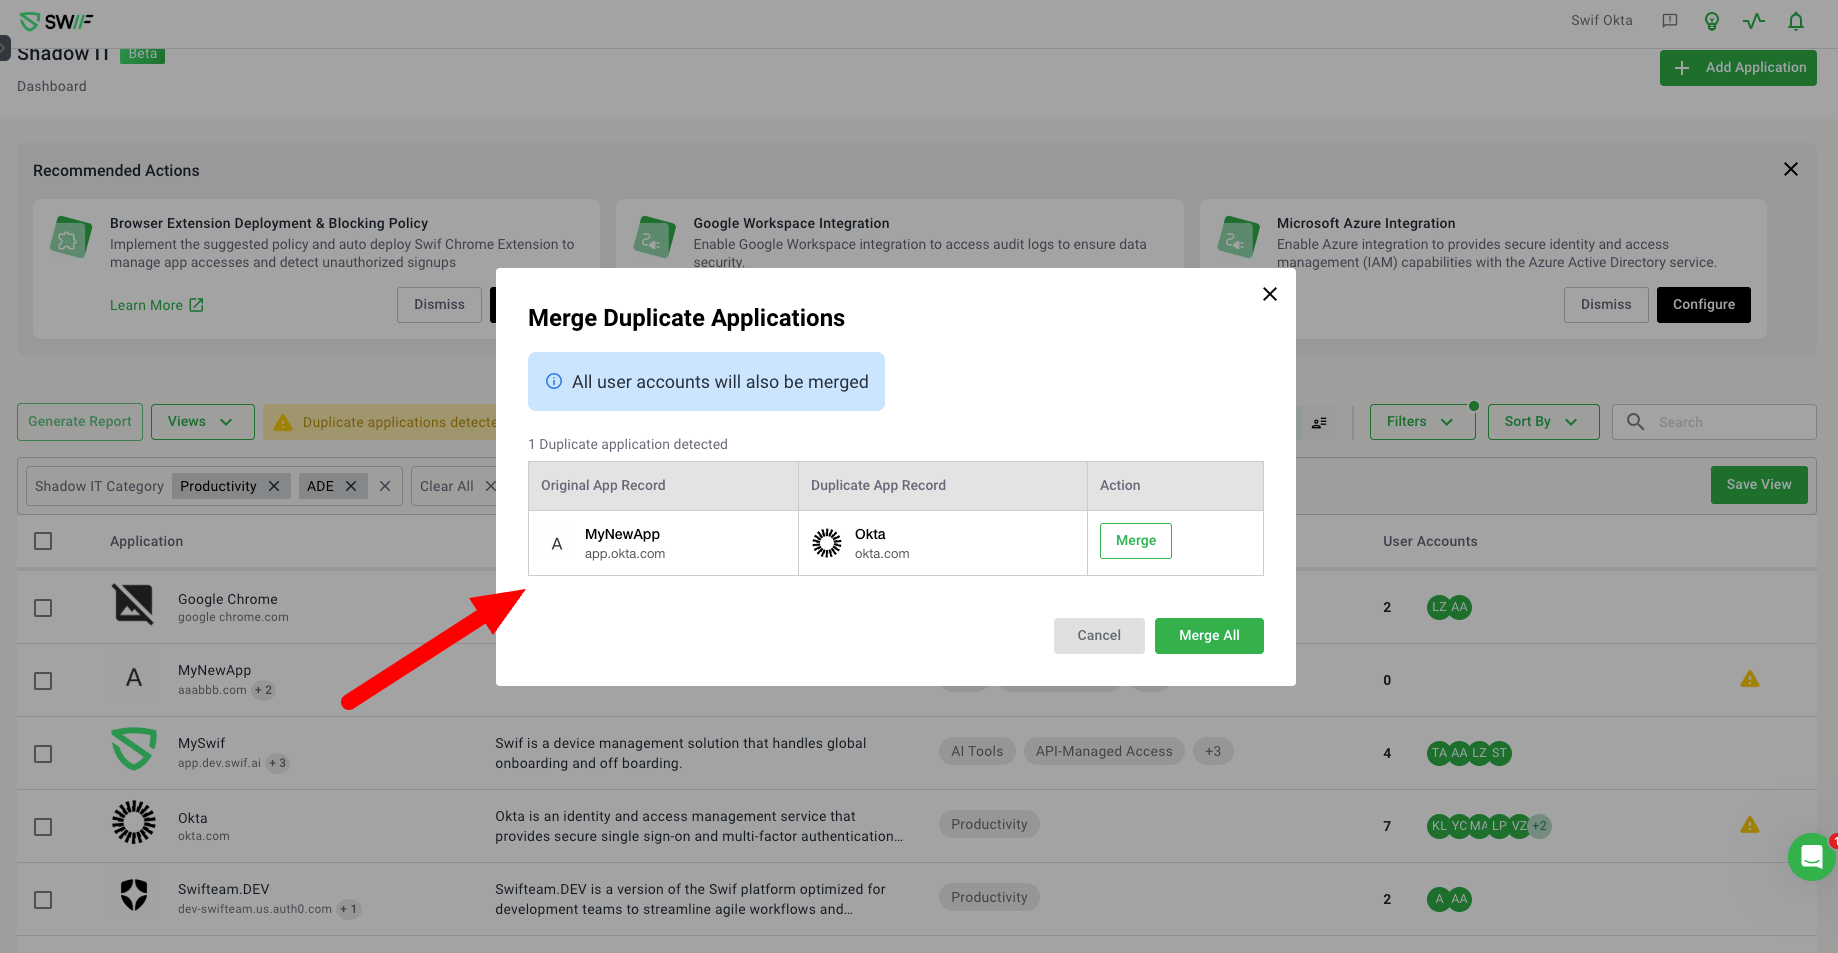Click the warning triangle on Okta row
1838x953 pixels.
coord(1749,825)
